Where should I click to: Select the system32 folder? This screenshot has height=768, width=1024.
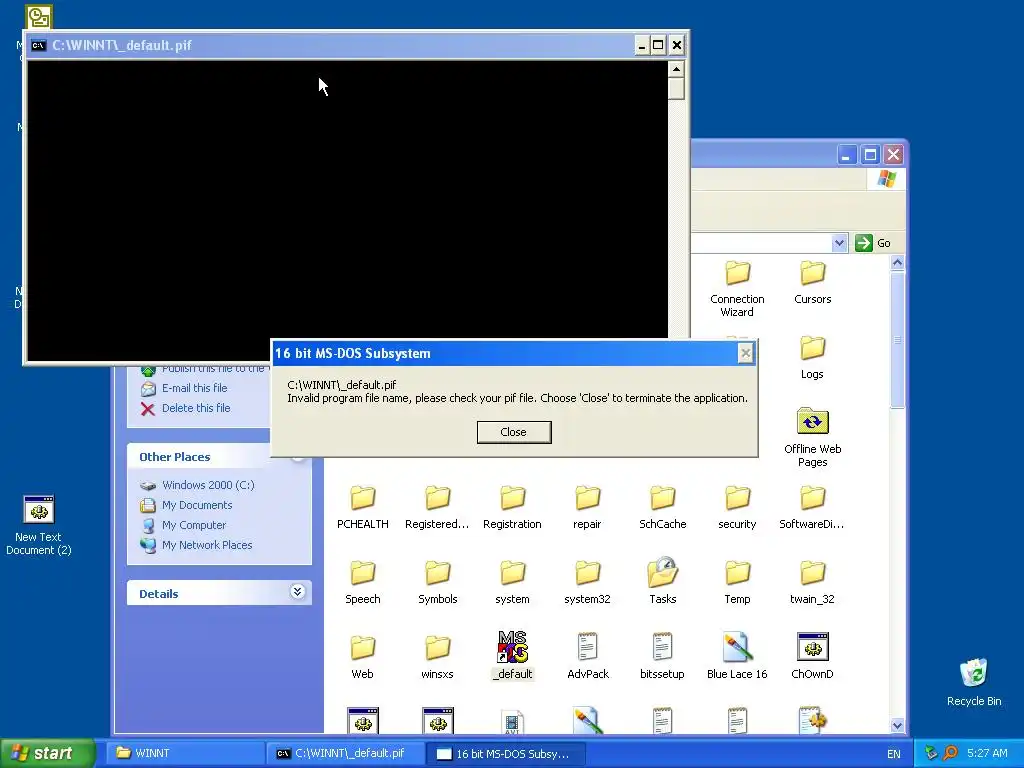[x=587, y=583]
